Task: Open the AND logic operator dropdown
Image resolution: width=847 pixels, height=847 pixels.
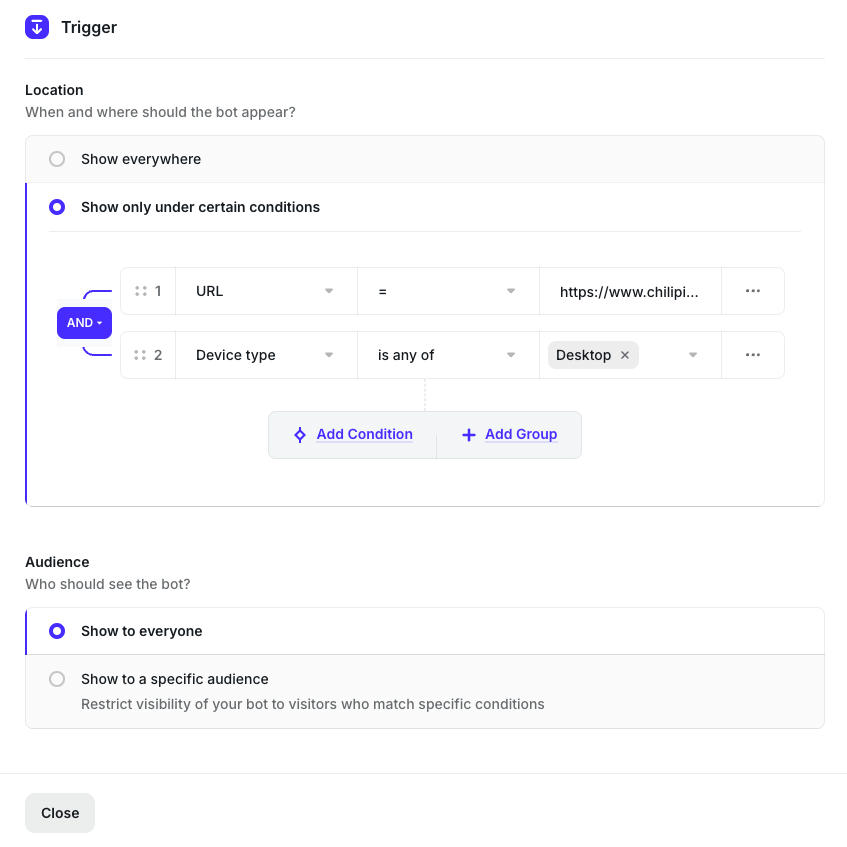Action: point(84,323)
